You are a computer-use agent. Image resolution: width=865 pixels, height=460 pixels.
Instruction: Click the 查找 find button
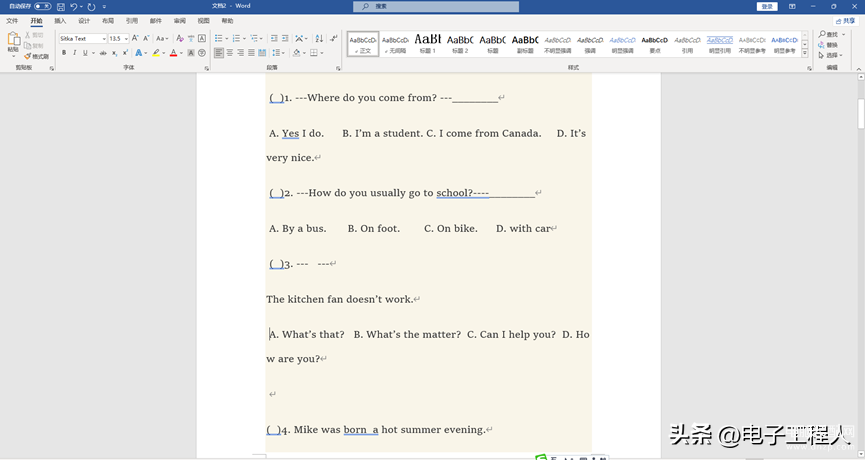831,34
